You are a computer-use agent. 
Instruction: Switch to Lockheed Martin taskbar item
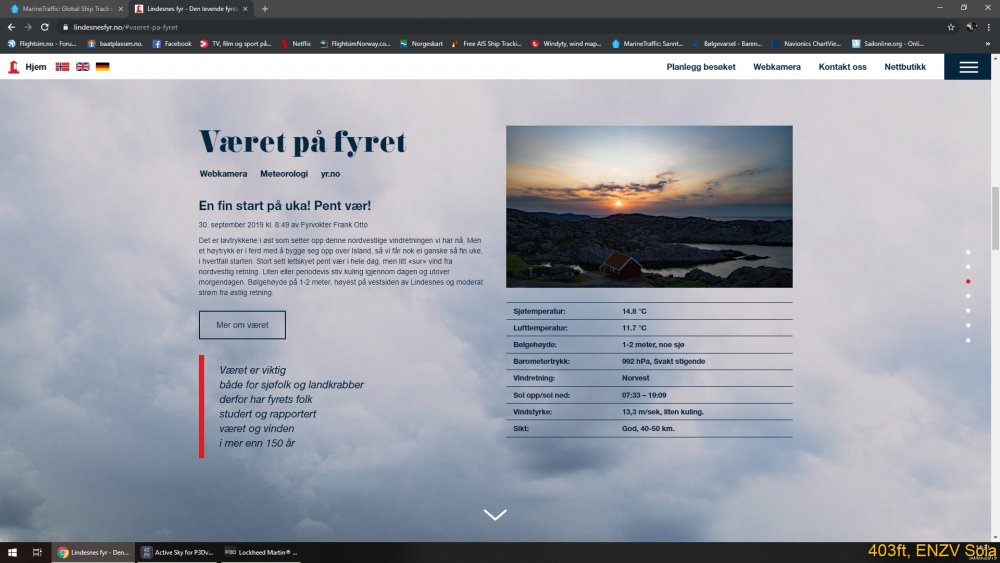(261, 552)
